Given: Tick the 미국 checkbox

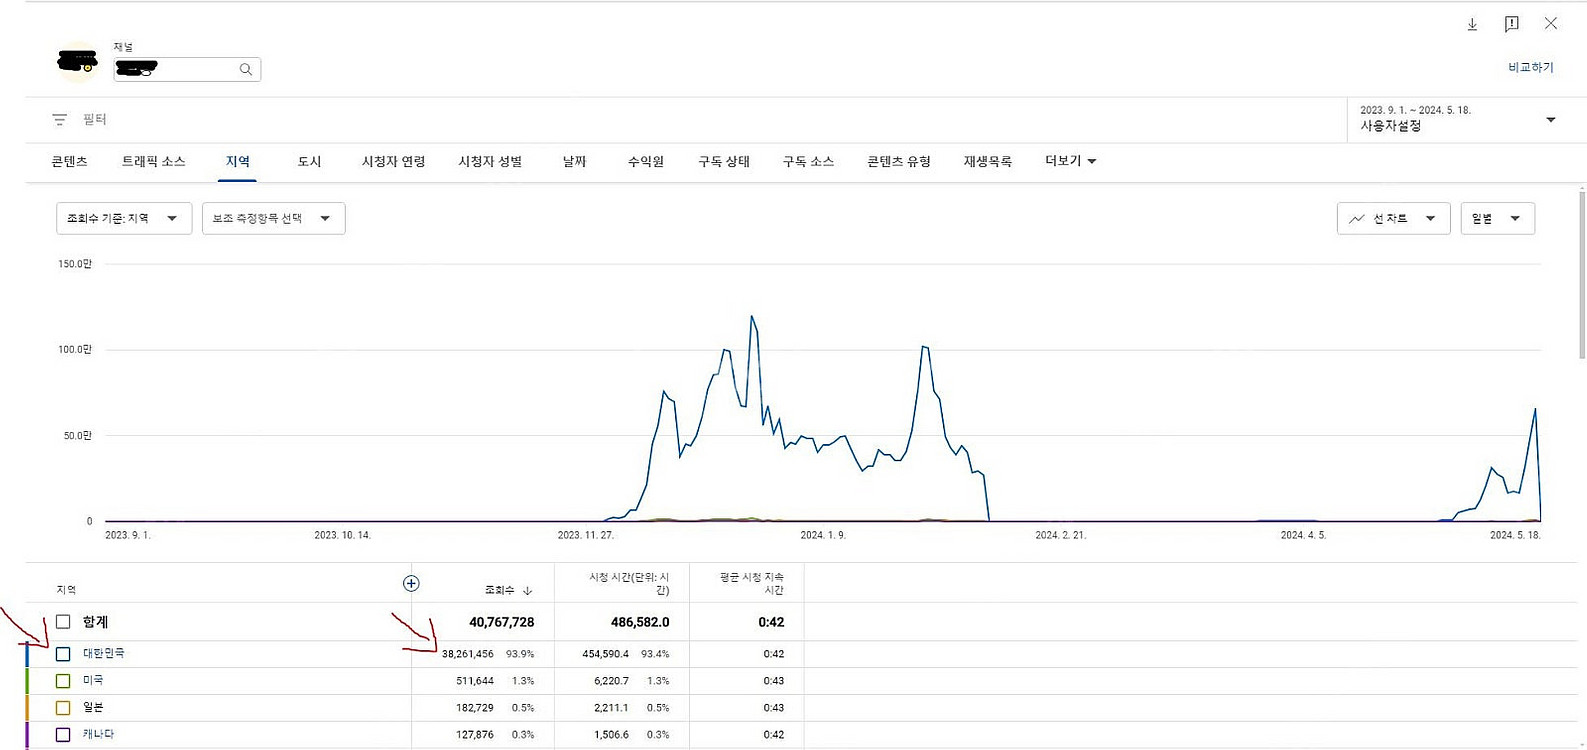Looking at the screenshot, I should point(63,681).
